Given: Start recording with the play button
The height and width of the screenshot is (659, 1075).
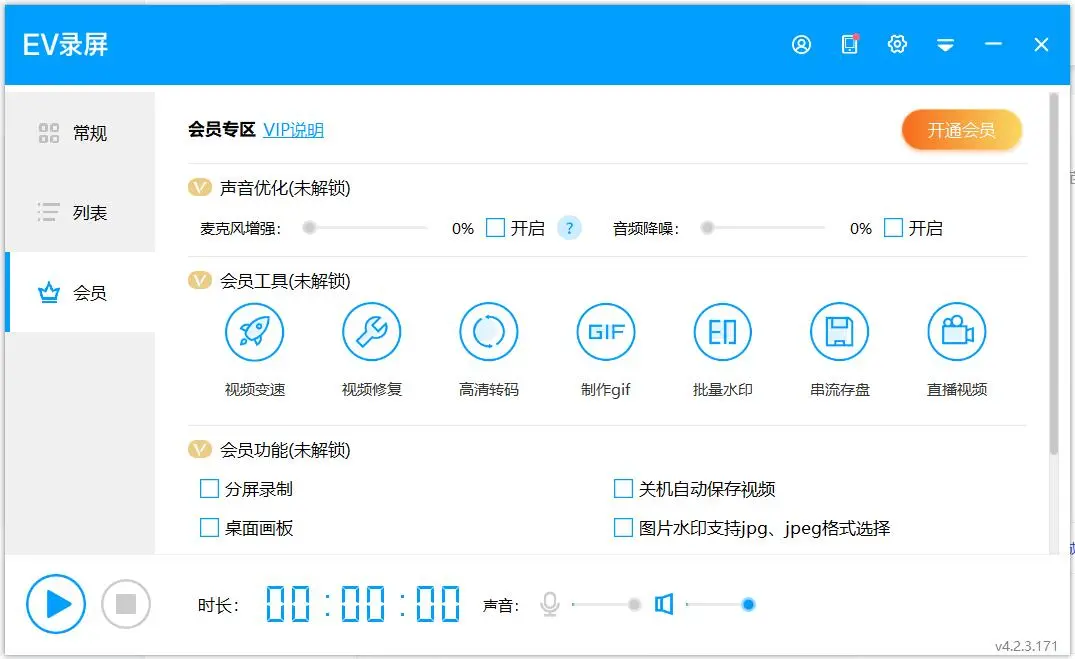Looking at the screenshot, I should click(56, 604).
